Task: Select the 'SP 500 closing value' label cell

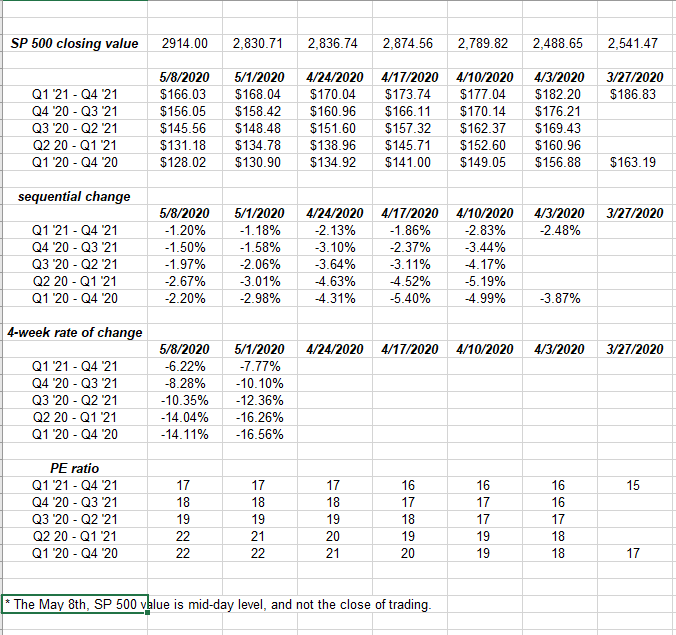Action: click(x=75, y=44)
